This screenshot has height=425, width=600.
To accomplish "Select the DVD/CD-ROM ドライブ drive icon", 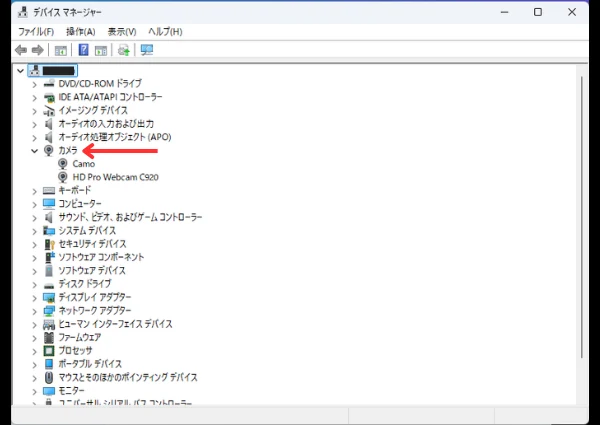I will (49, 84).
